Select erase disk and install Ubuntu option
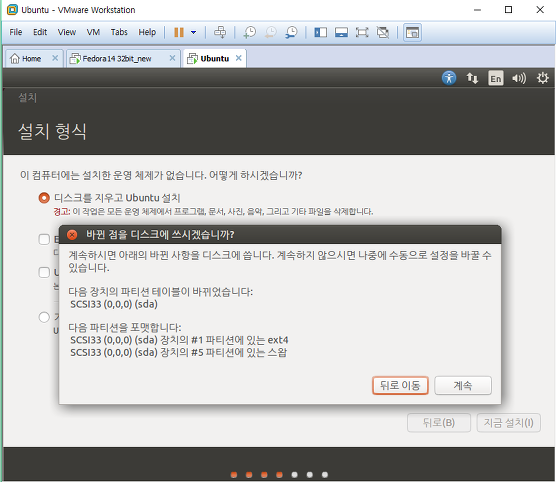 (44, 198)
